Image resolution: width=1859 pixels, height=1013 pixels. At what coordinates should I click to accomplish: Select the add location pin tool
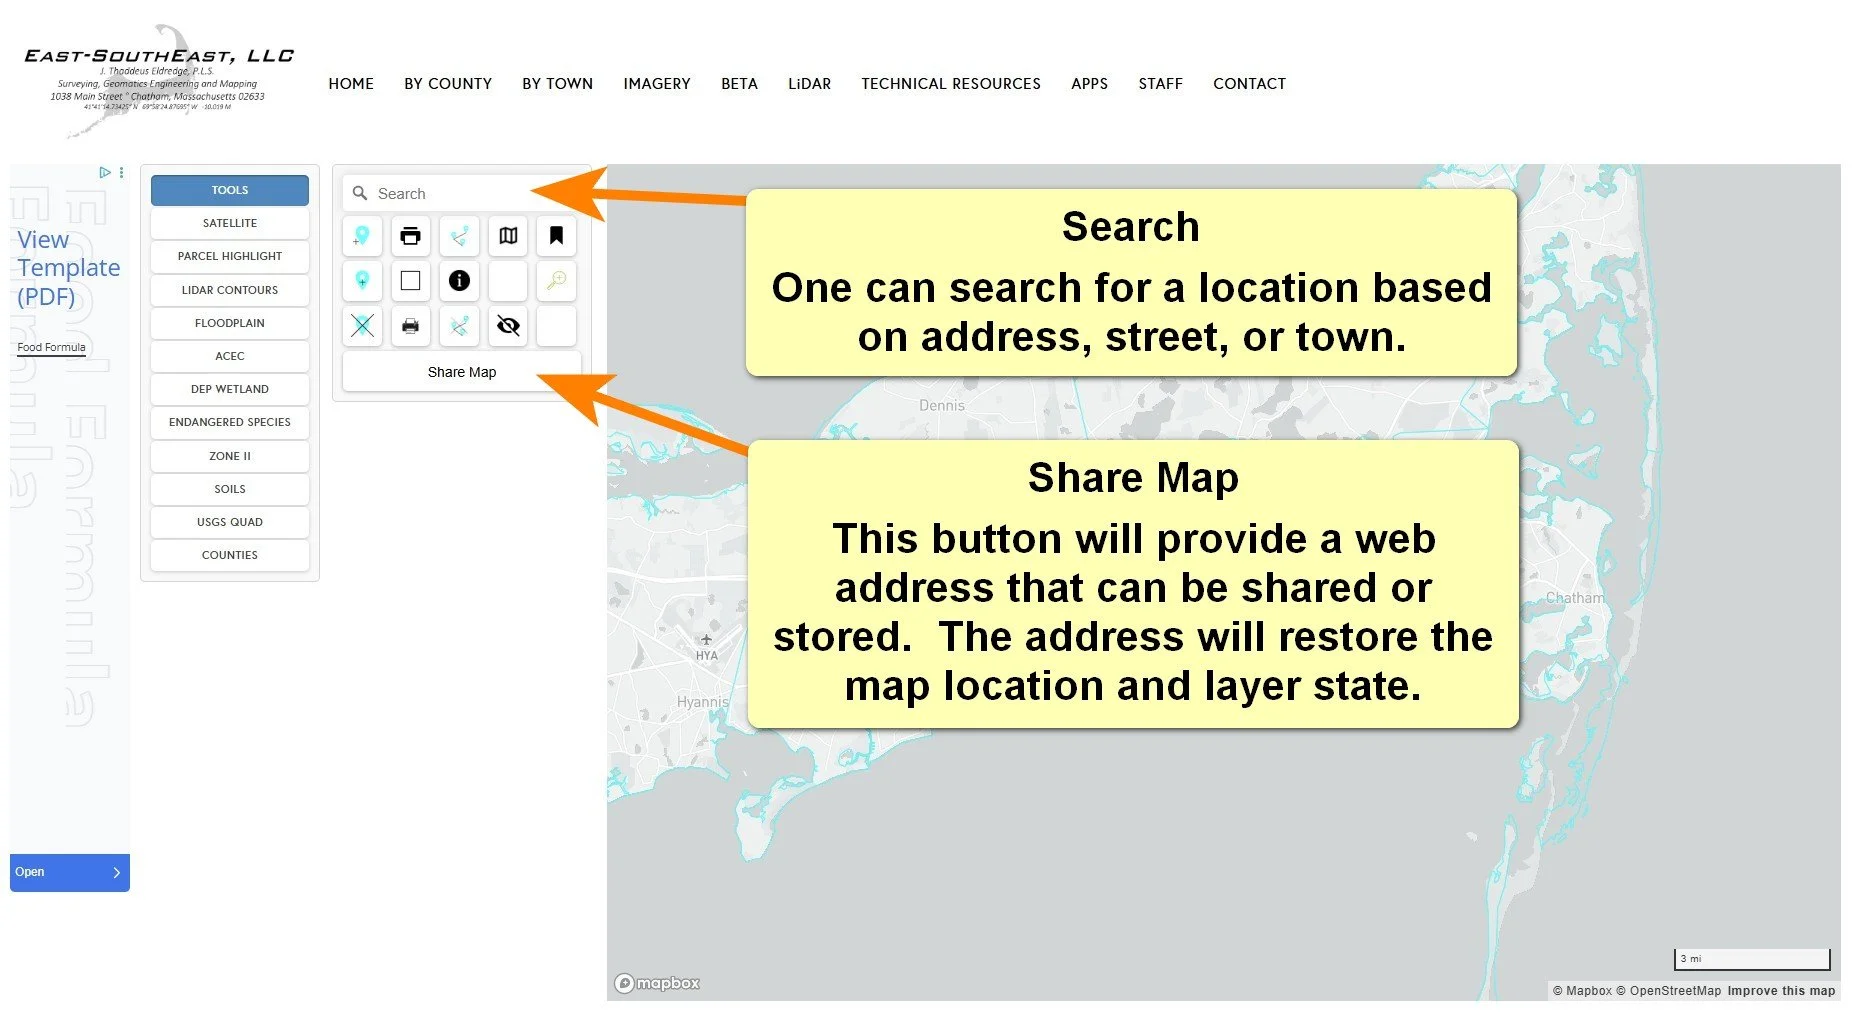[x=362, y=236]
